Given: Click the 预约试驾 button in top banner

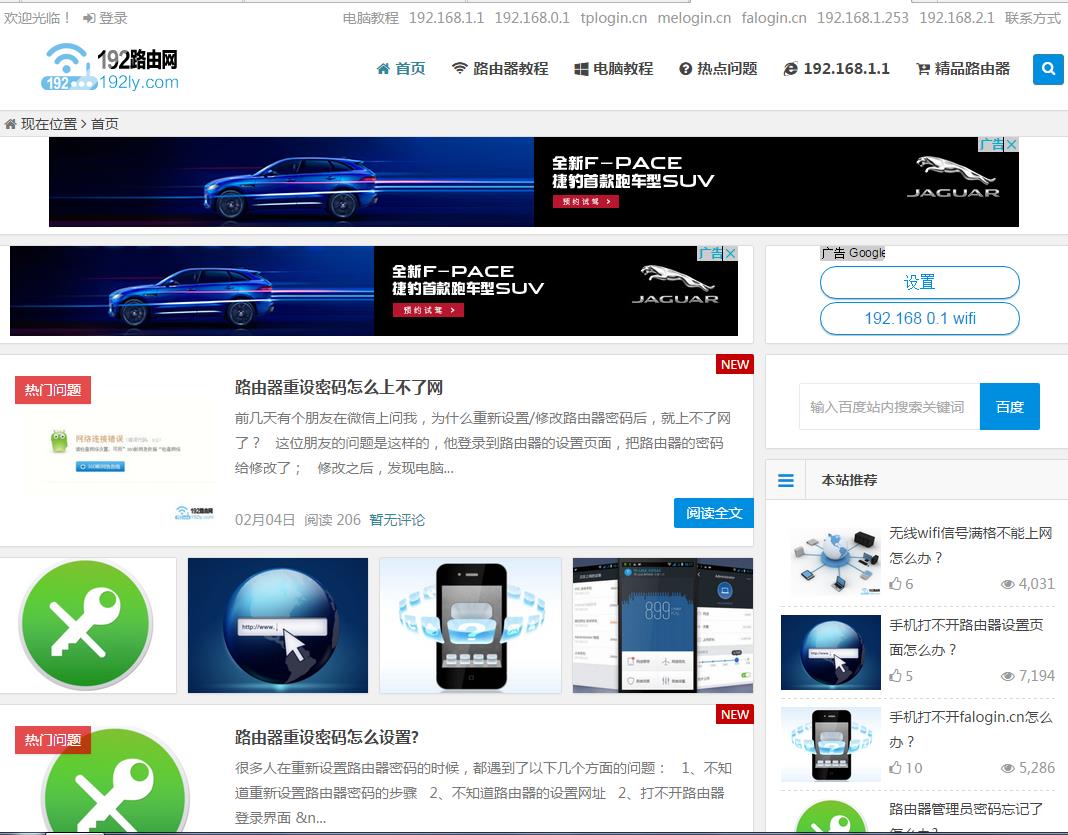Looking at the screenshot, I should [586, 202].
